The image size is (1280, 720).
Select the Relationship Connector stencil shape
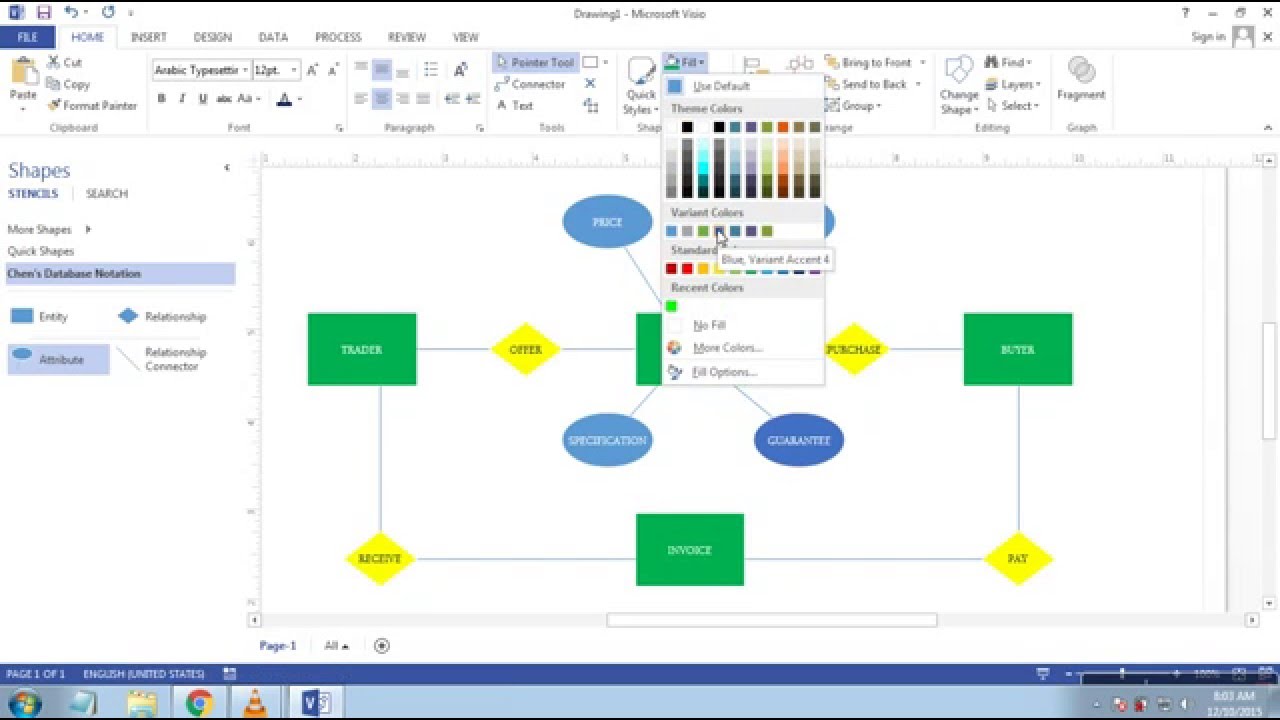point(162,359)
